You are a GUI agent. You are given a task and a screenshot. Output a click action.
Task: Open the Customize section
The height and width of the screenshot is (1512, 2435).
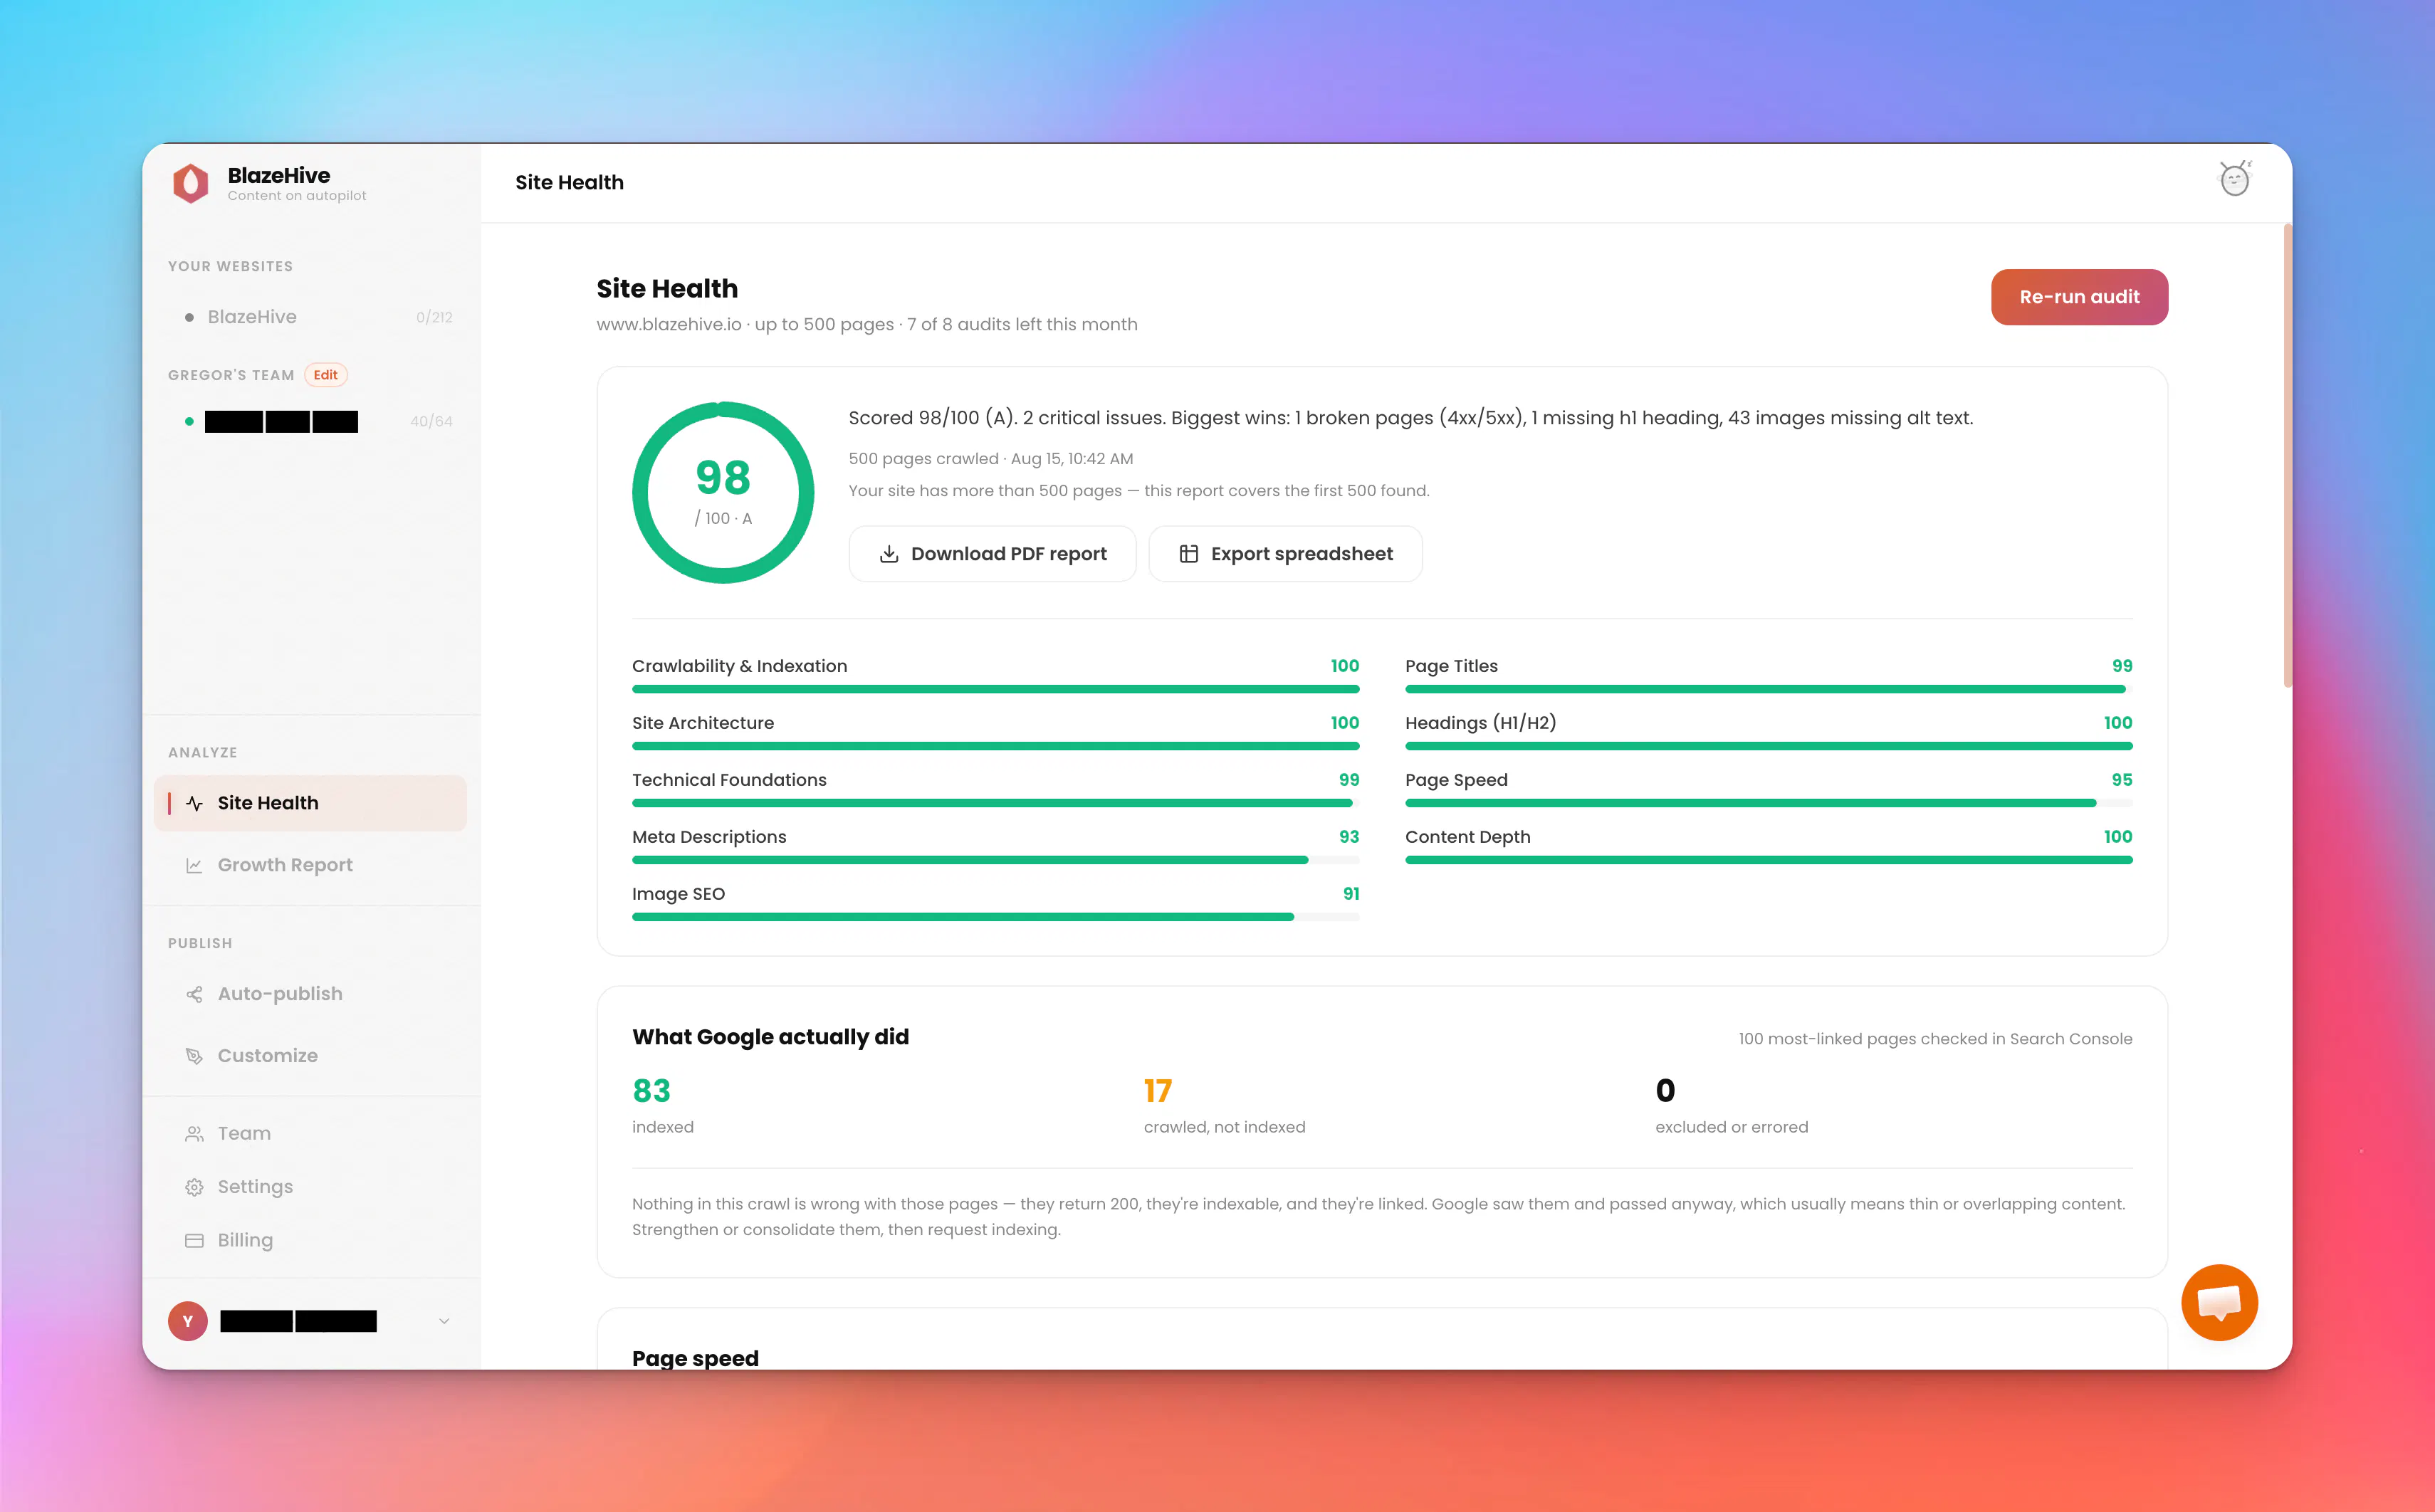pos(310,1056)
